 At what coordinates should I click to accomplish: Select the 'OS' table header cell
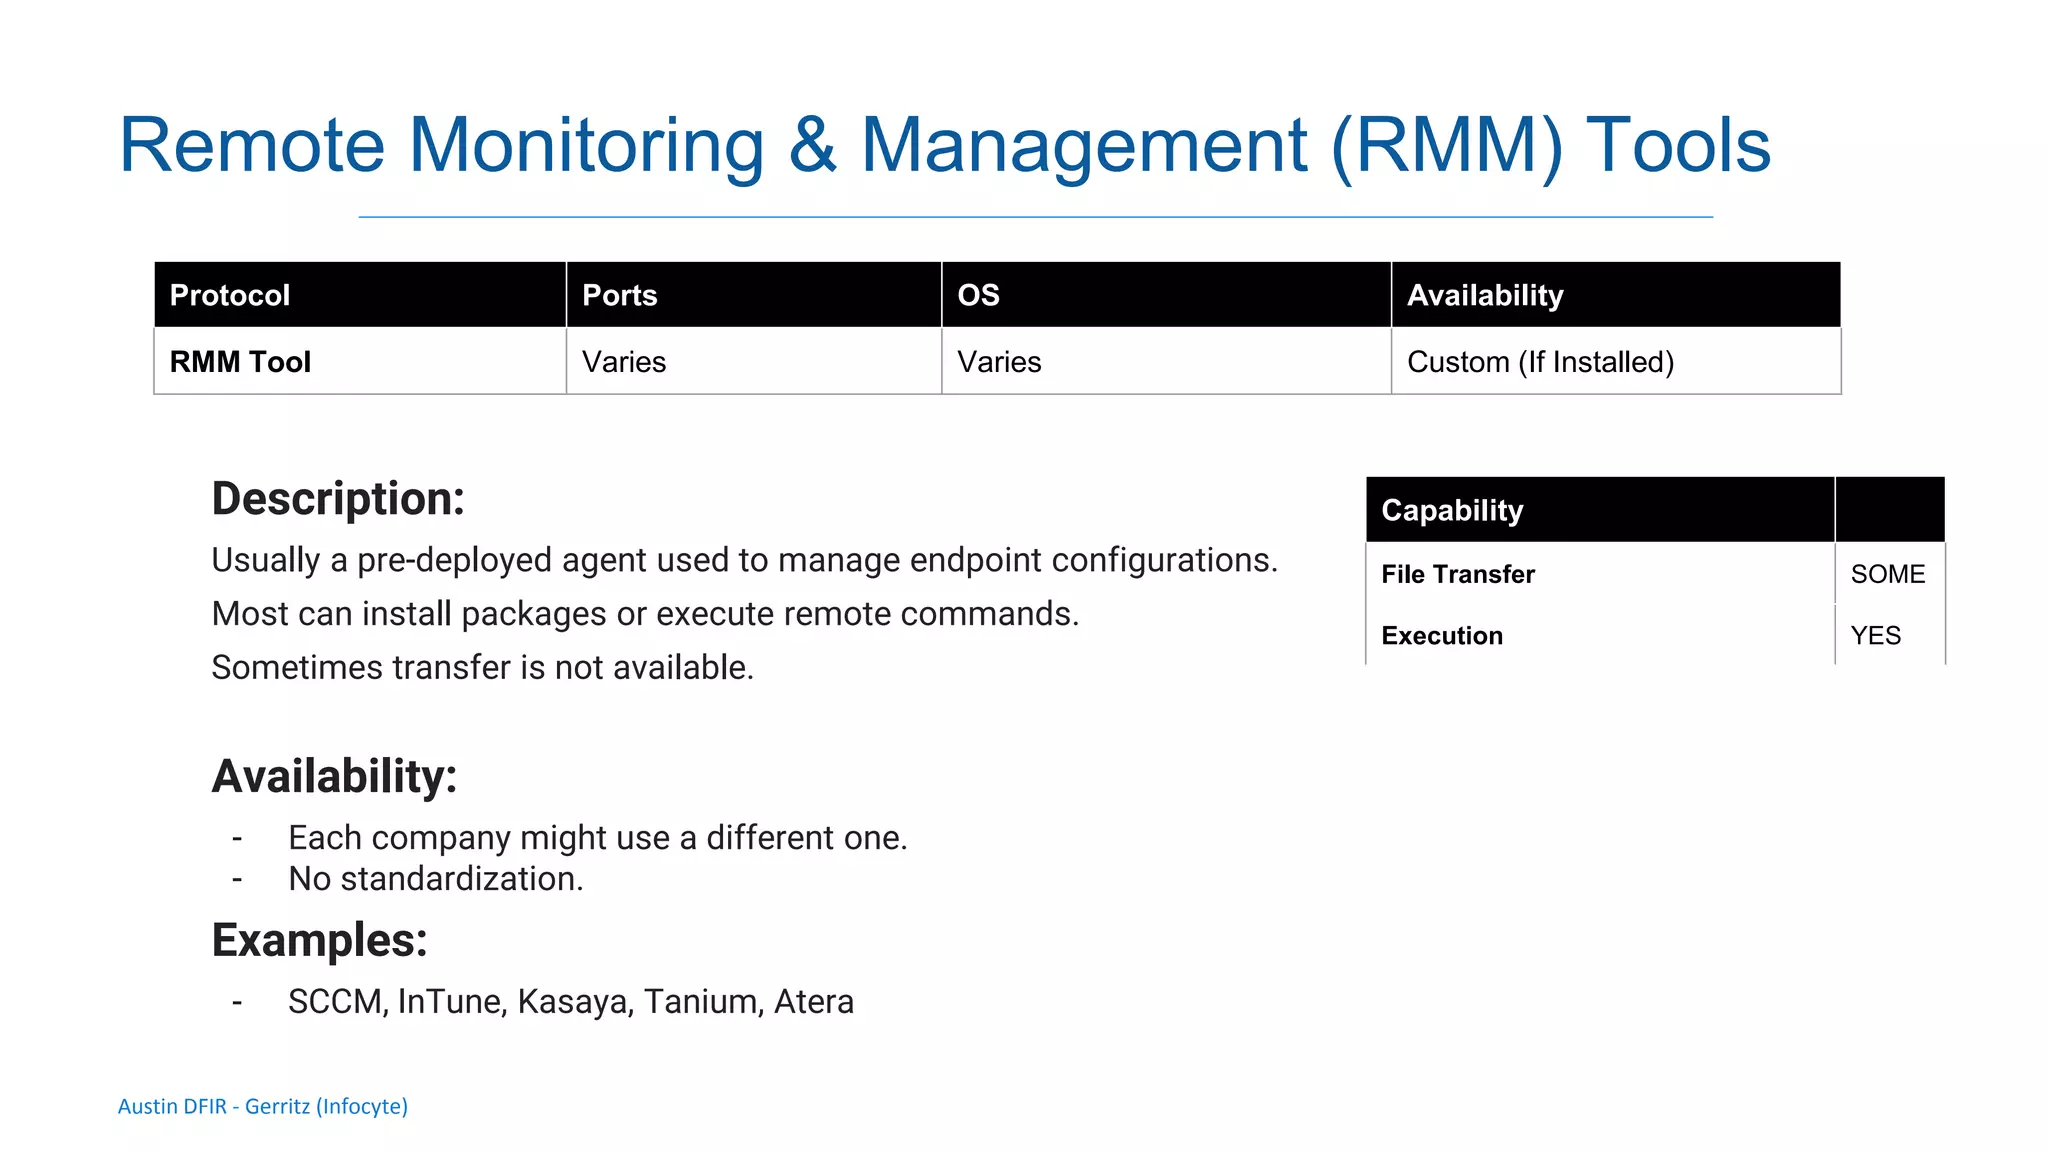(x=1166, y=295)
